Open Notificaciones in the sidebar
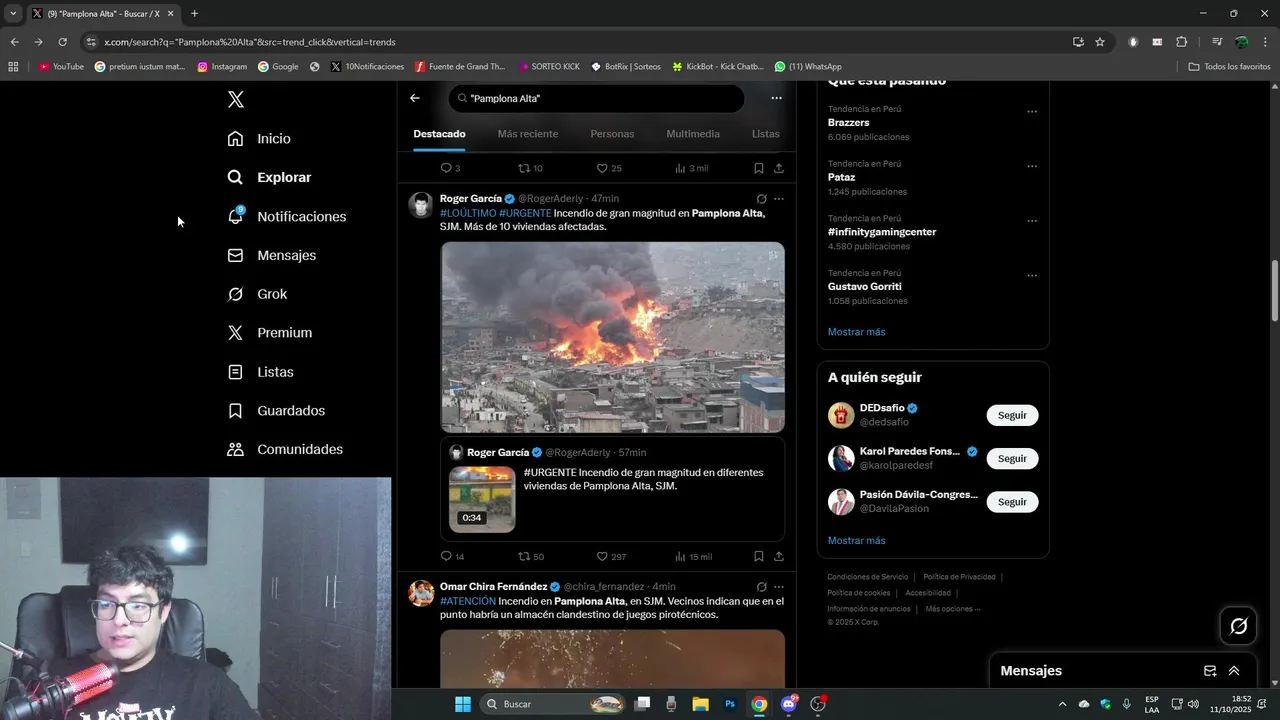 click(x=286, y=216)
